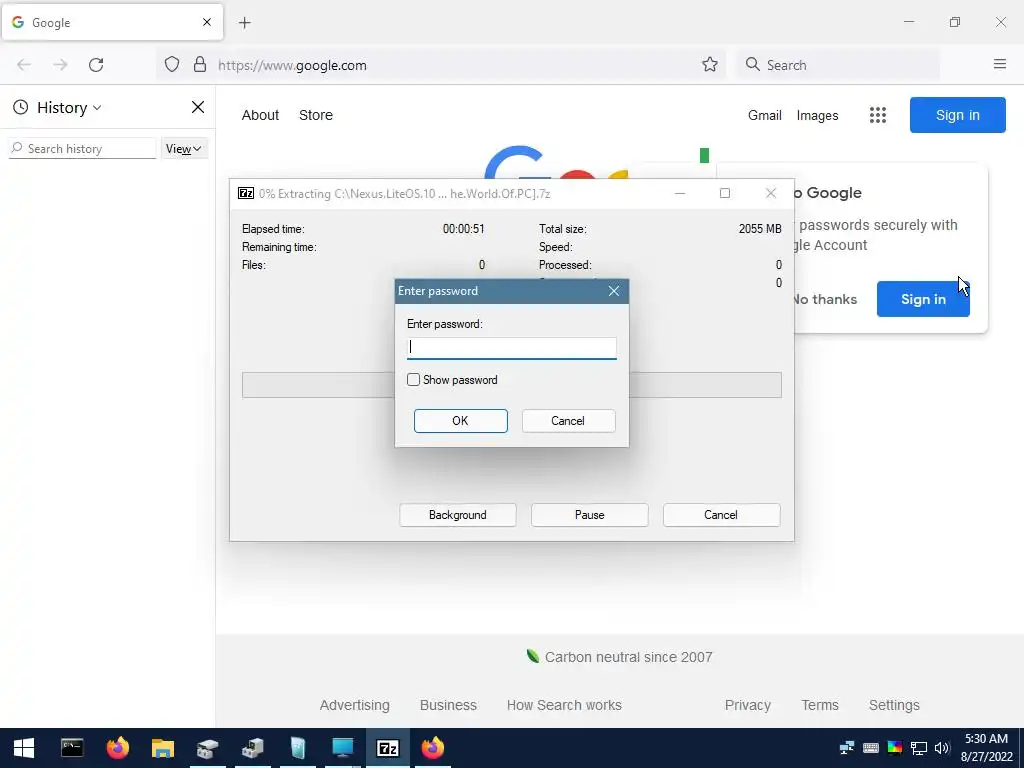Open the Windows Start menu
This screenshot has height=768, width=1024.
point(24,748)
